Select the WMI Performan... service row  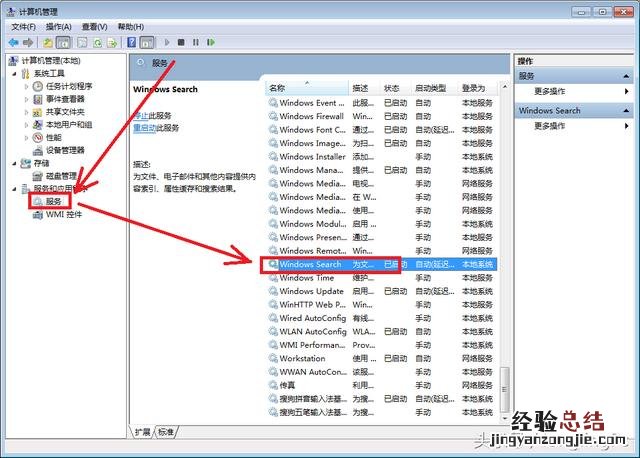[382, 345]
